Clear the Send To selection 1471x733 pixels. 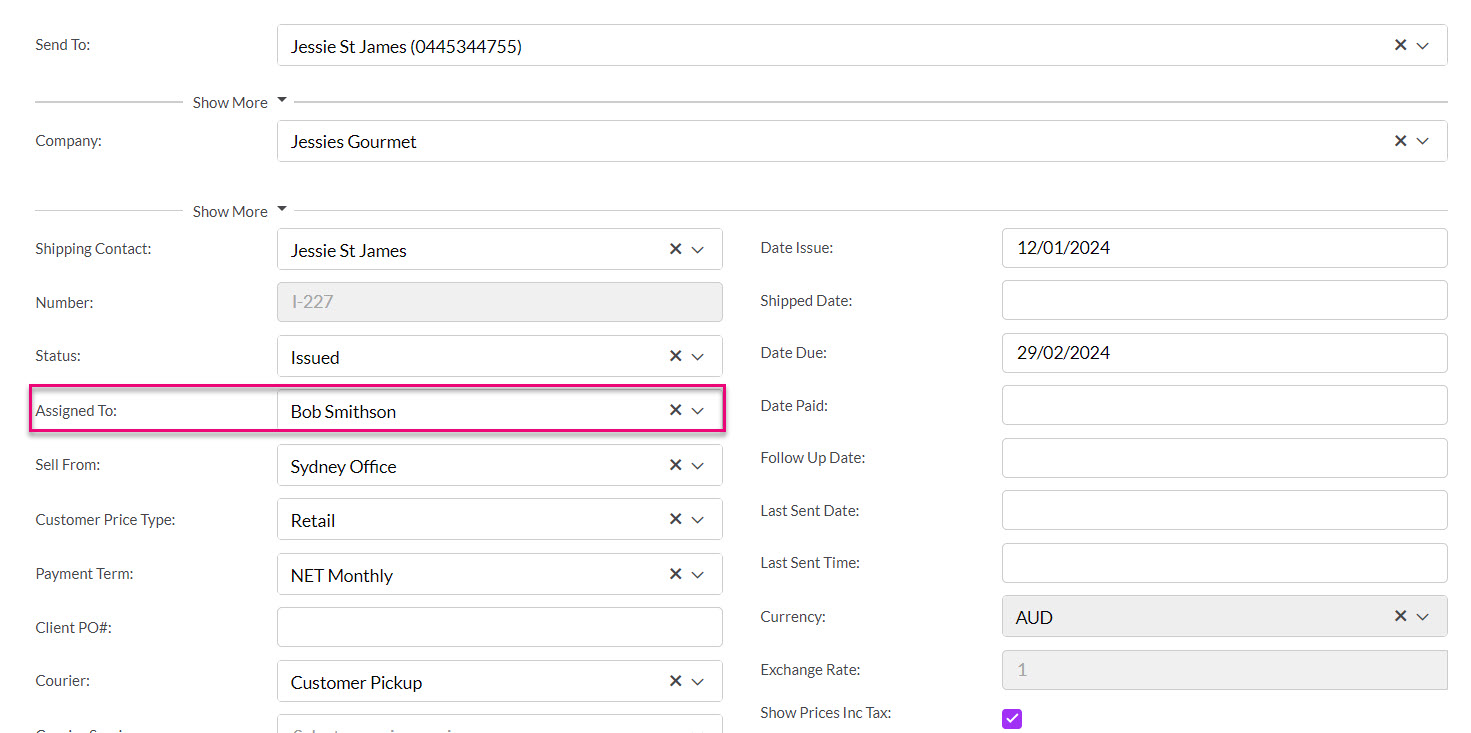pos(1400,45)
